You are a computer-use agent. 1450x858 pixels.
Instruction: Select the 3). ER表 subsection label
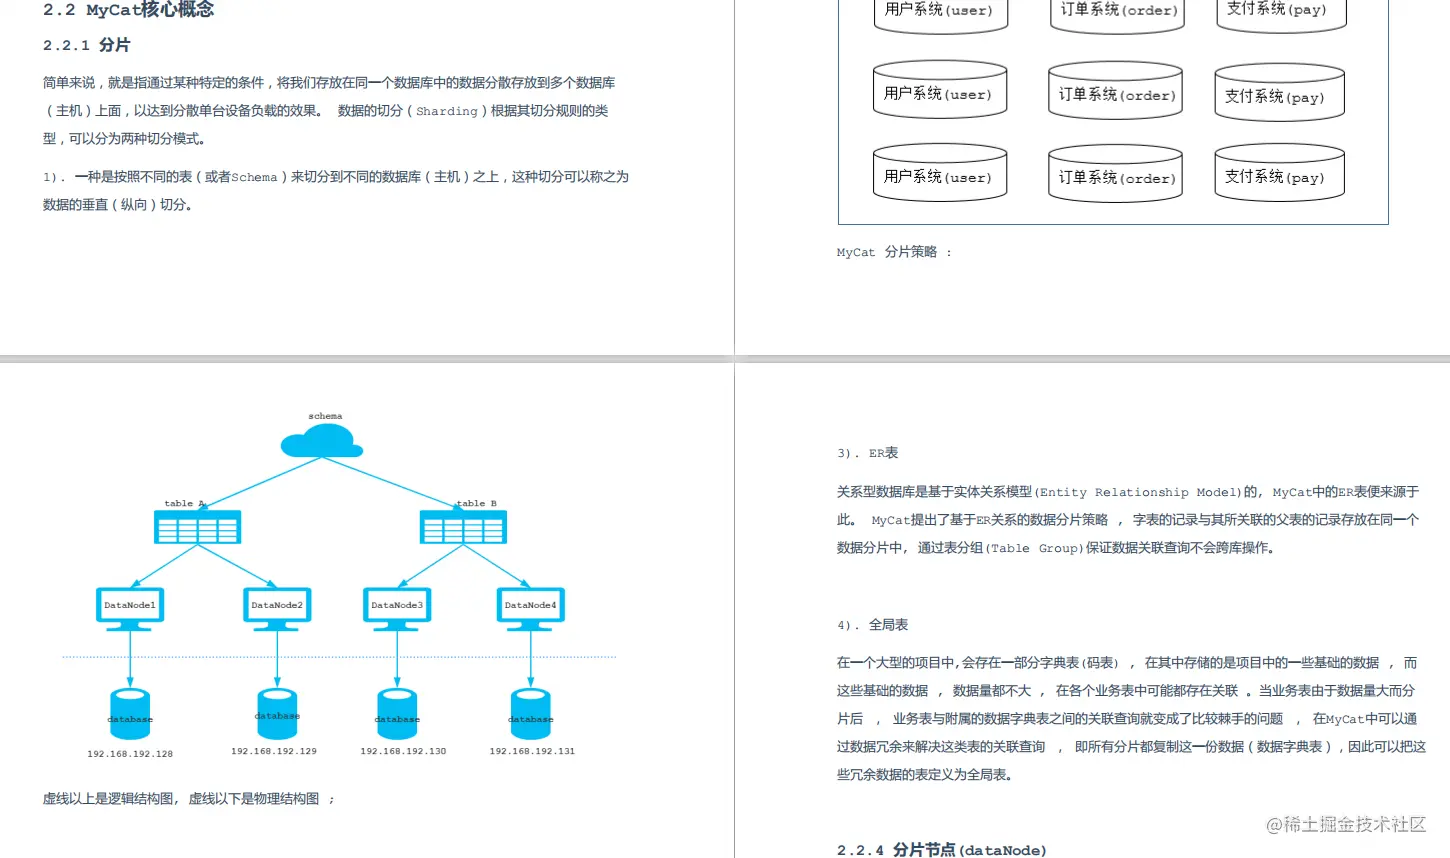869,452
